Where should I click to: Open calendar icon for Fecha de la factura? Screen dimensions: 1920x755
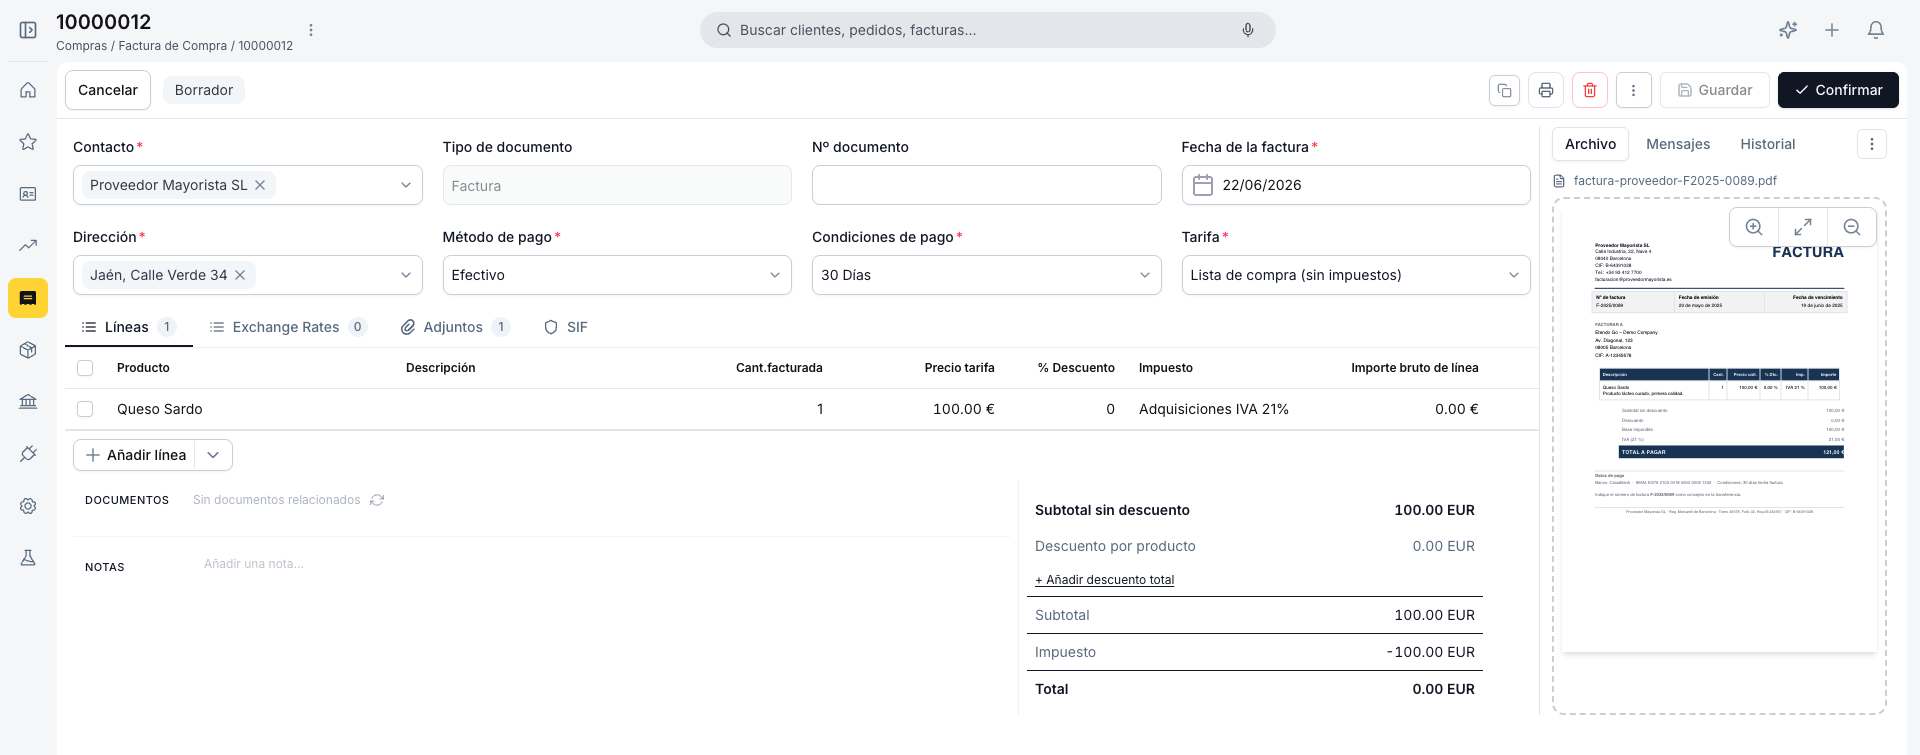tap(1203, 185)
